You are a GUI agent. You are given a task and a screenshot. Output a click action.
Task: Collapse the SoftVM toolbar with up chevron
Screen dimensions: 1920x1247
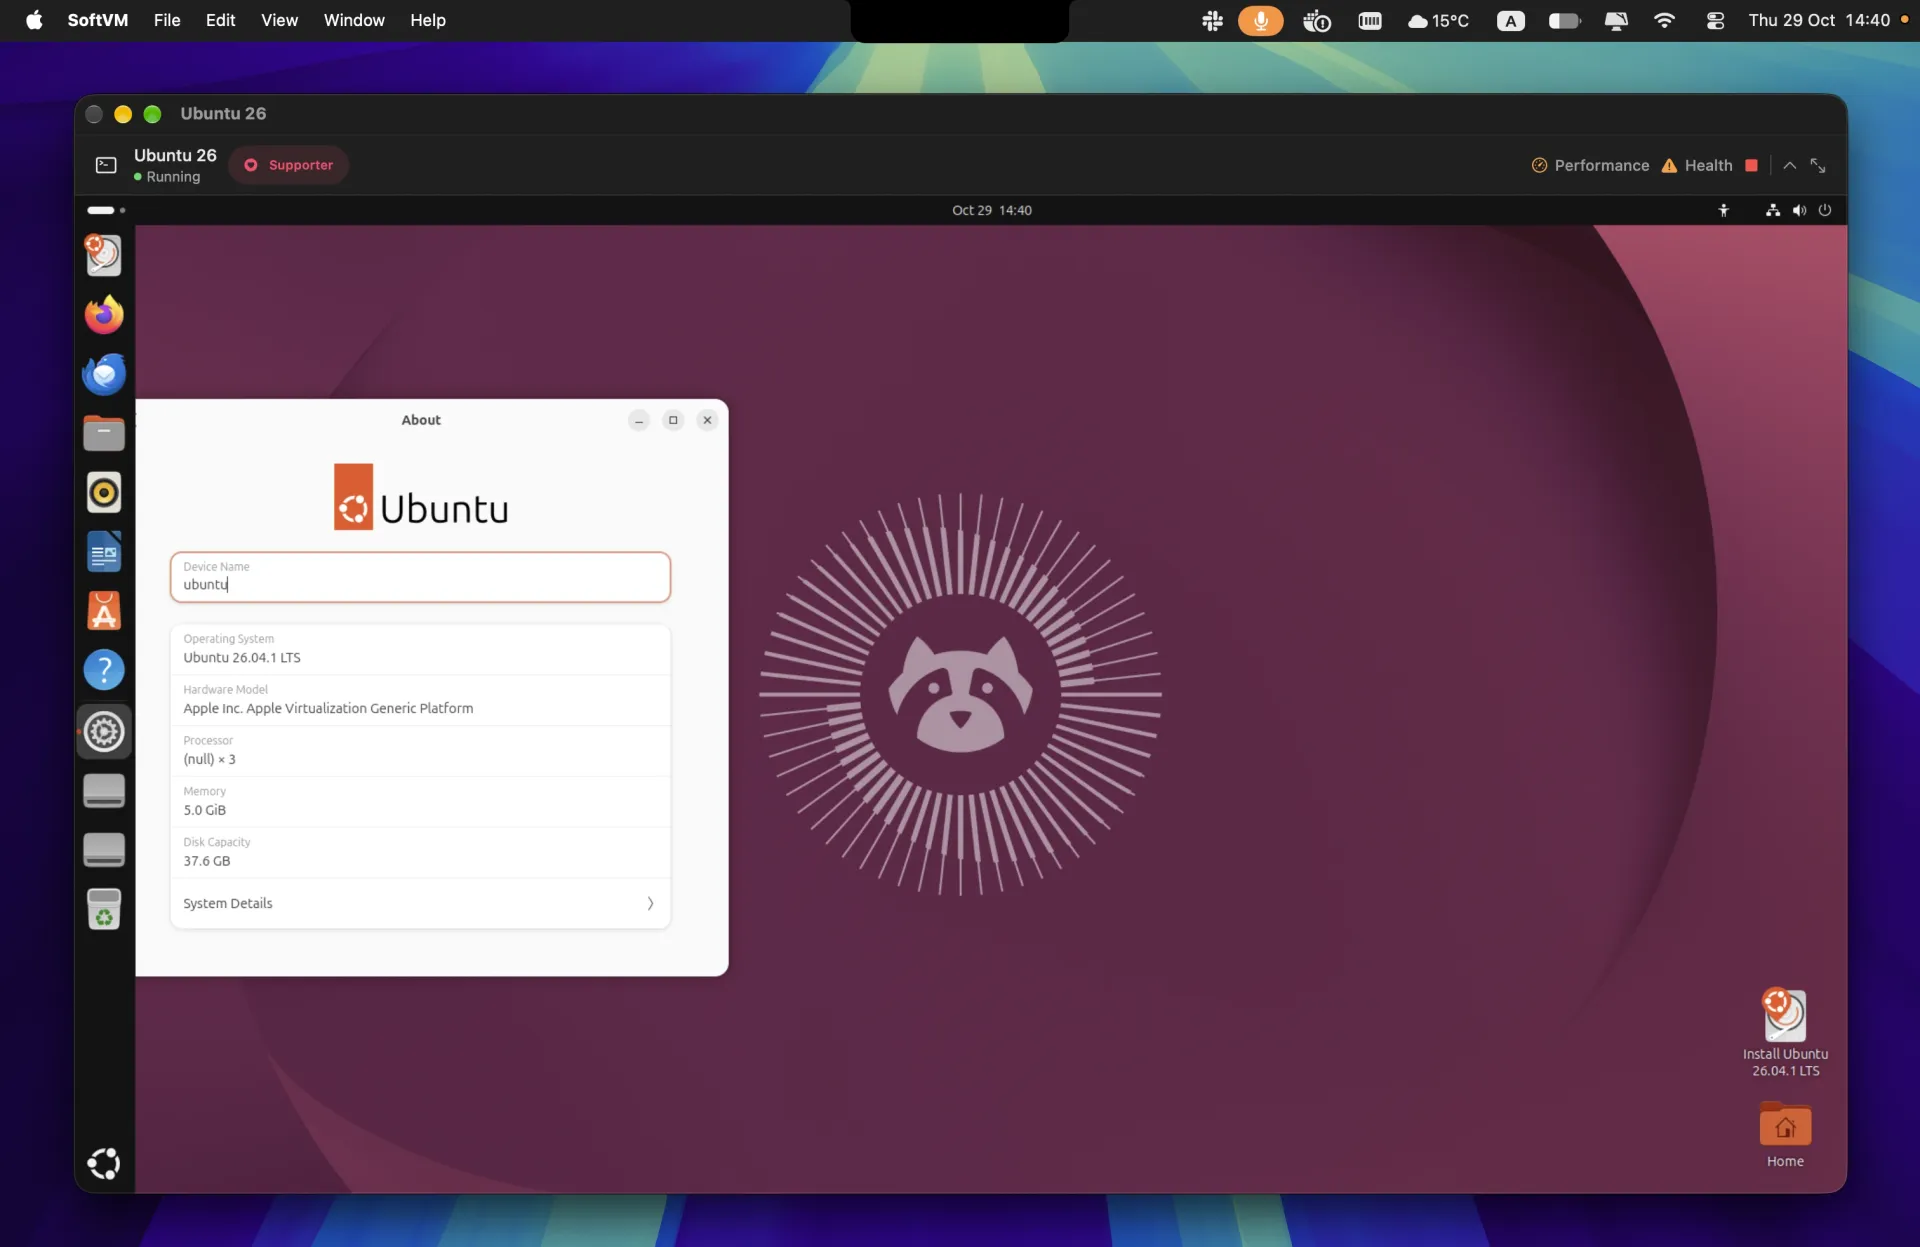(1790, 165)
